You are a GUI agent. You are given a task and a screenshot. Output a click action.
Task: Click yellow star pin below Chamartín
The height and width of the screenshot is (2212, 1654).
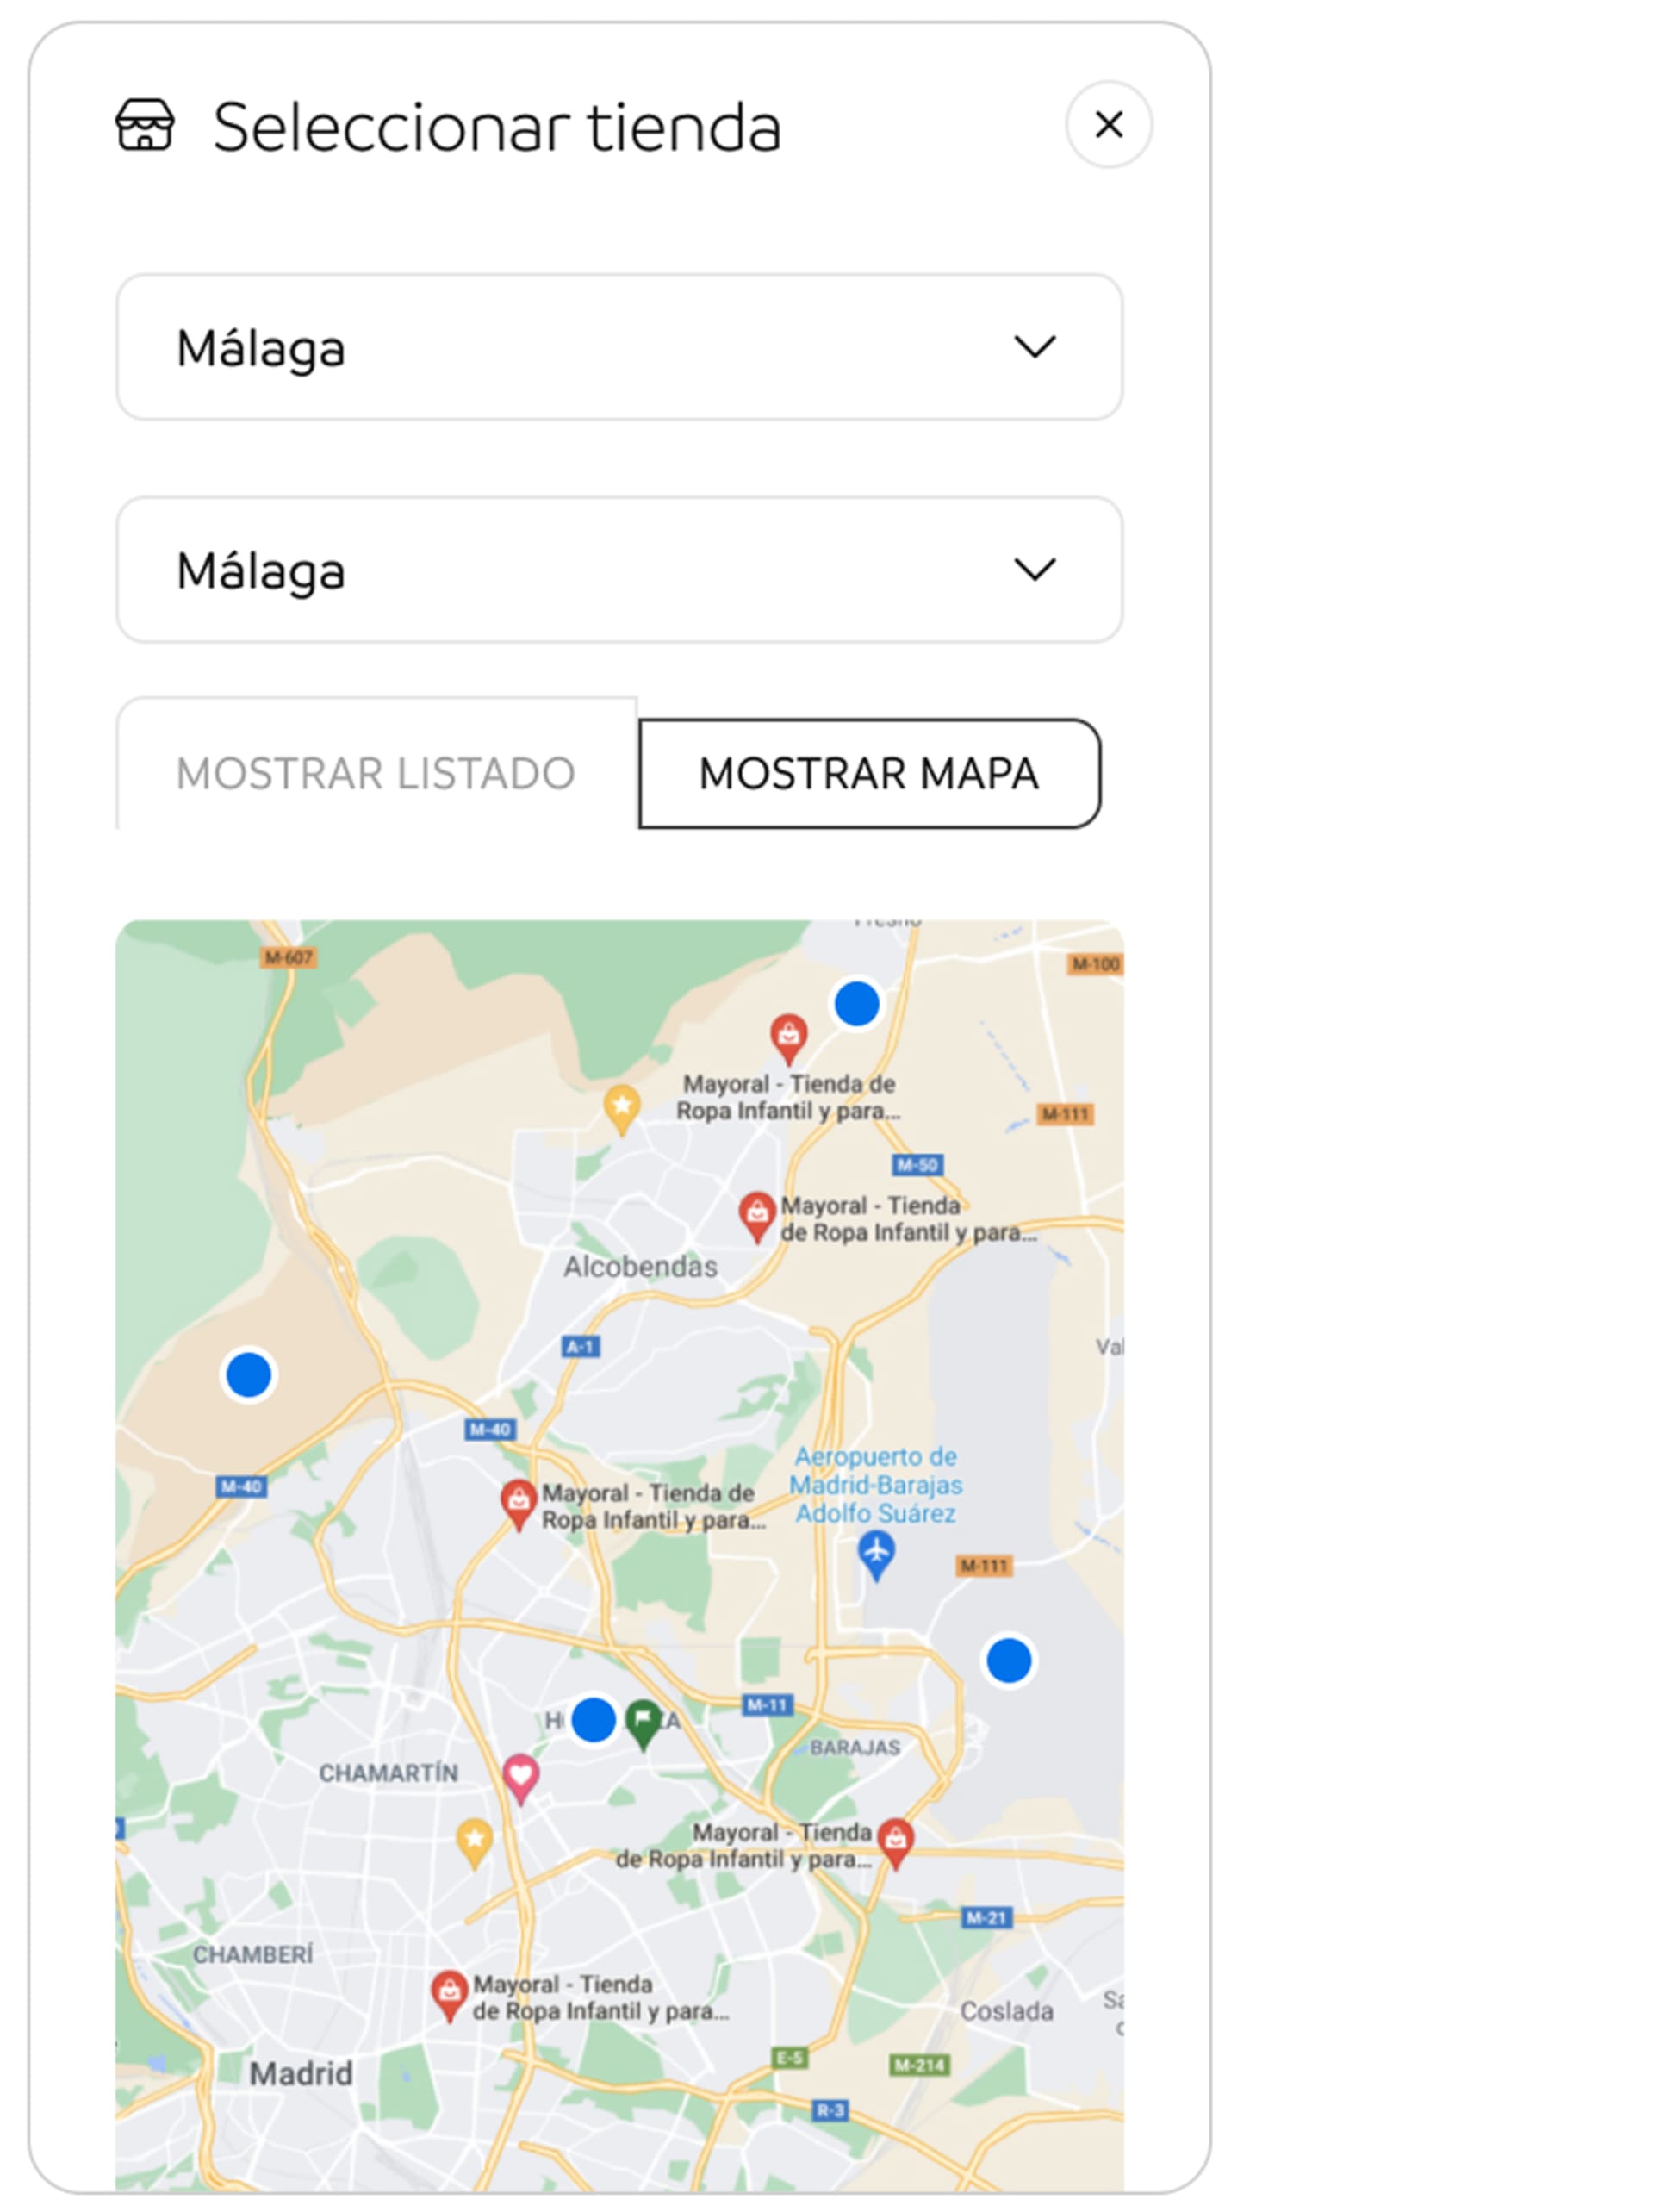coord(475,1843)
